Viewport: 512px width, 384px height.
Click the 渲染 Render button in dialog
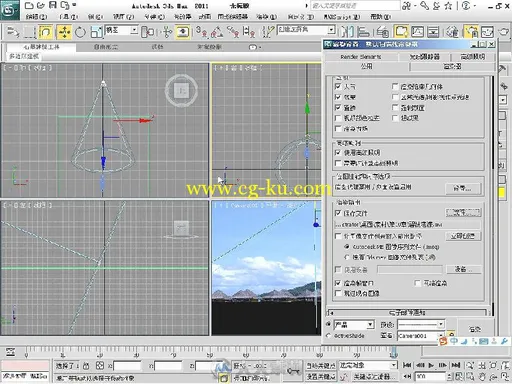point(475,329)
